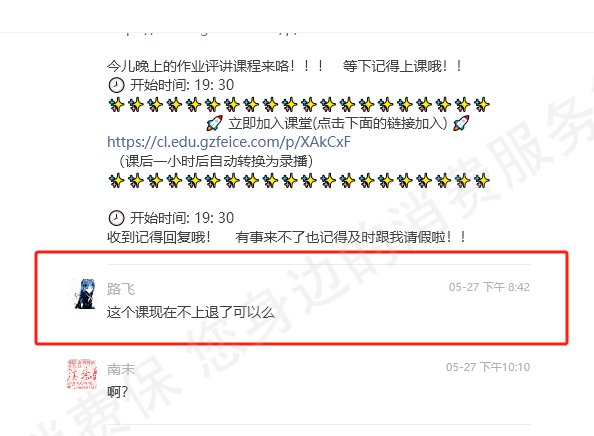Click the timestamp 05-27 下午10:10
The width and height of the screenshot is (594, 436).
coord(488,367)
